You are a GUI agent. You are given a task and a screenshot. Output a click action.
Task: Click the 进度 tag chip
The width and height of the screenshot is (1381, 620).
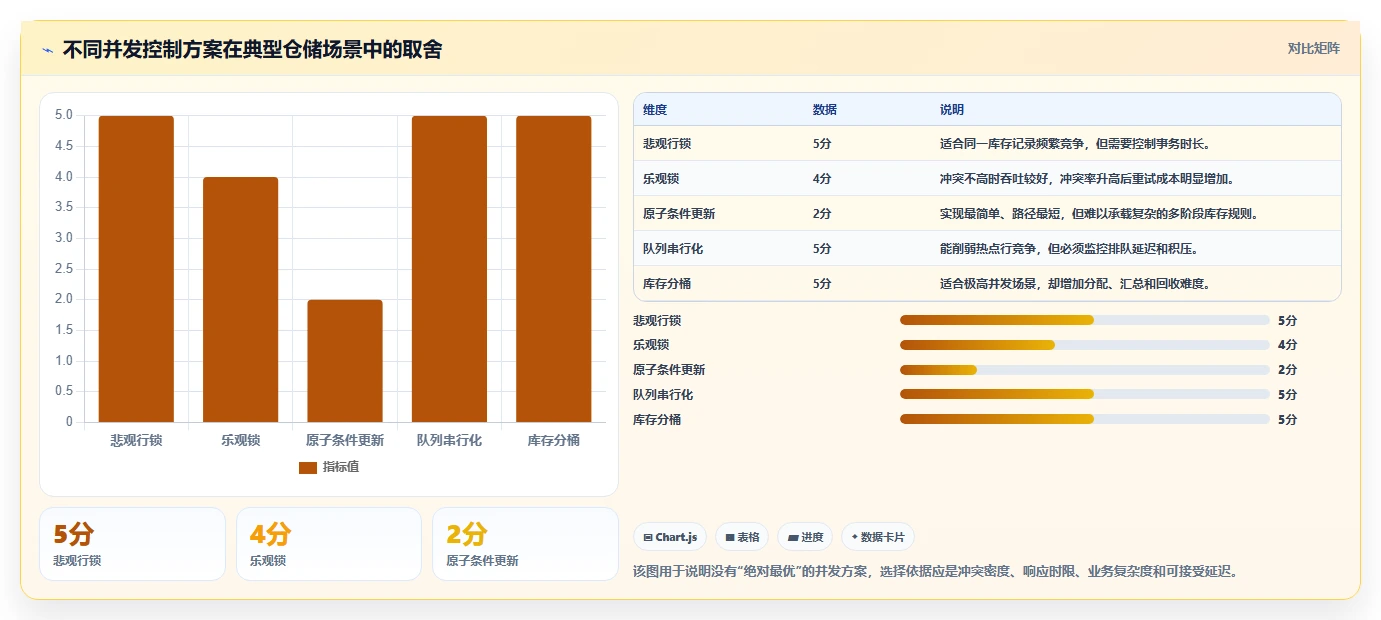805,537
